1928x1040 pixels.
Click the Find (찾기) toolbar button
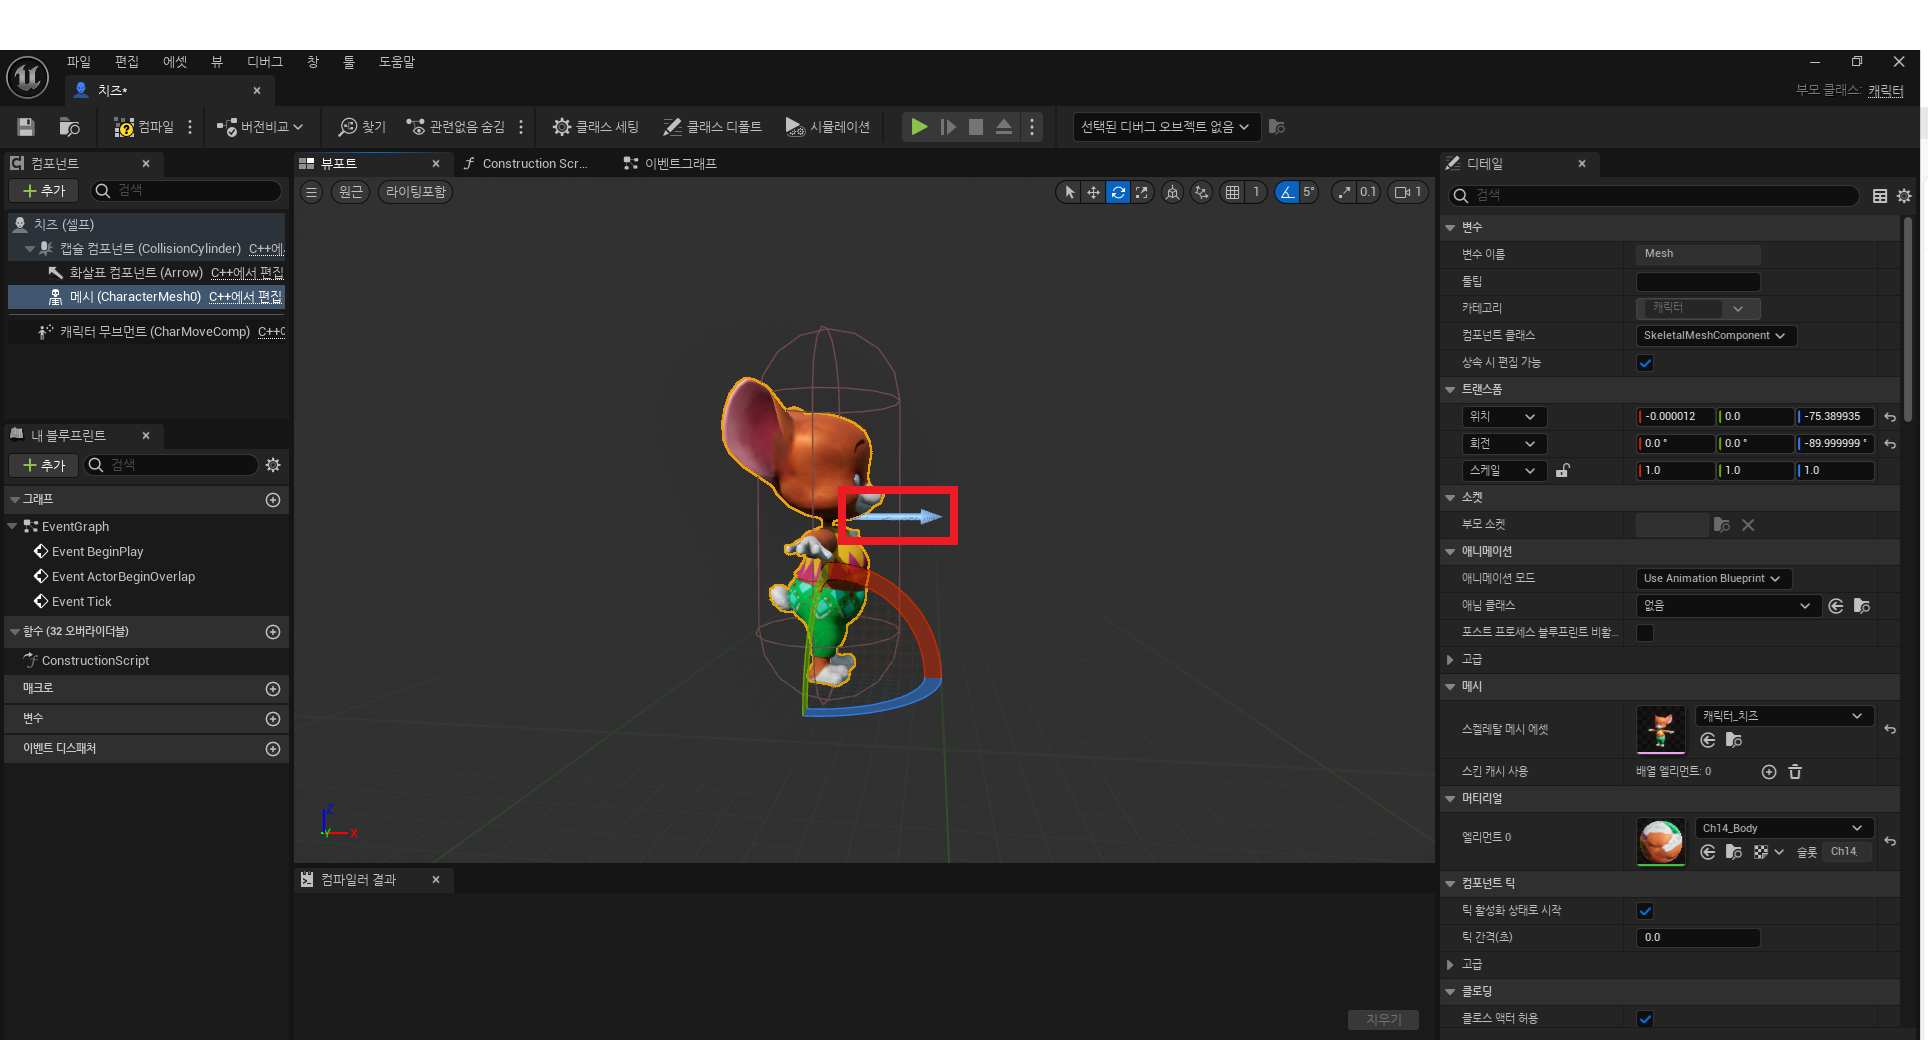362,127
